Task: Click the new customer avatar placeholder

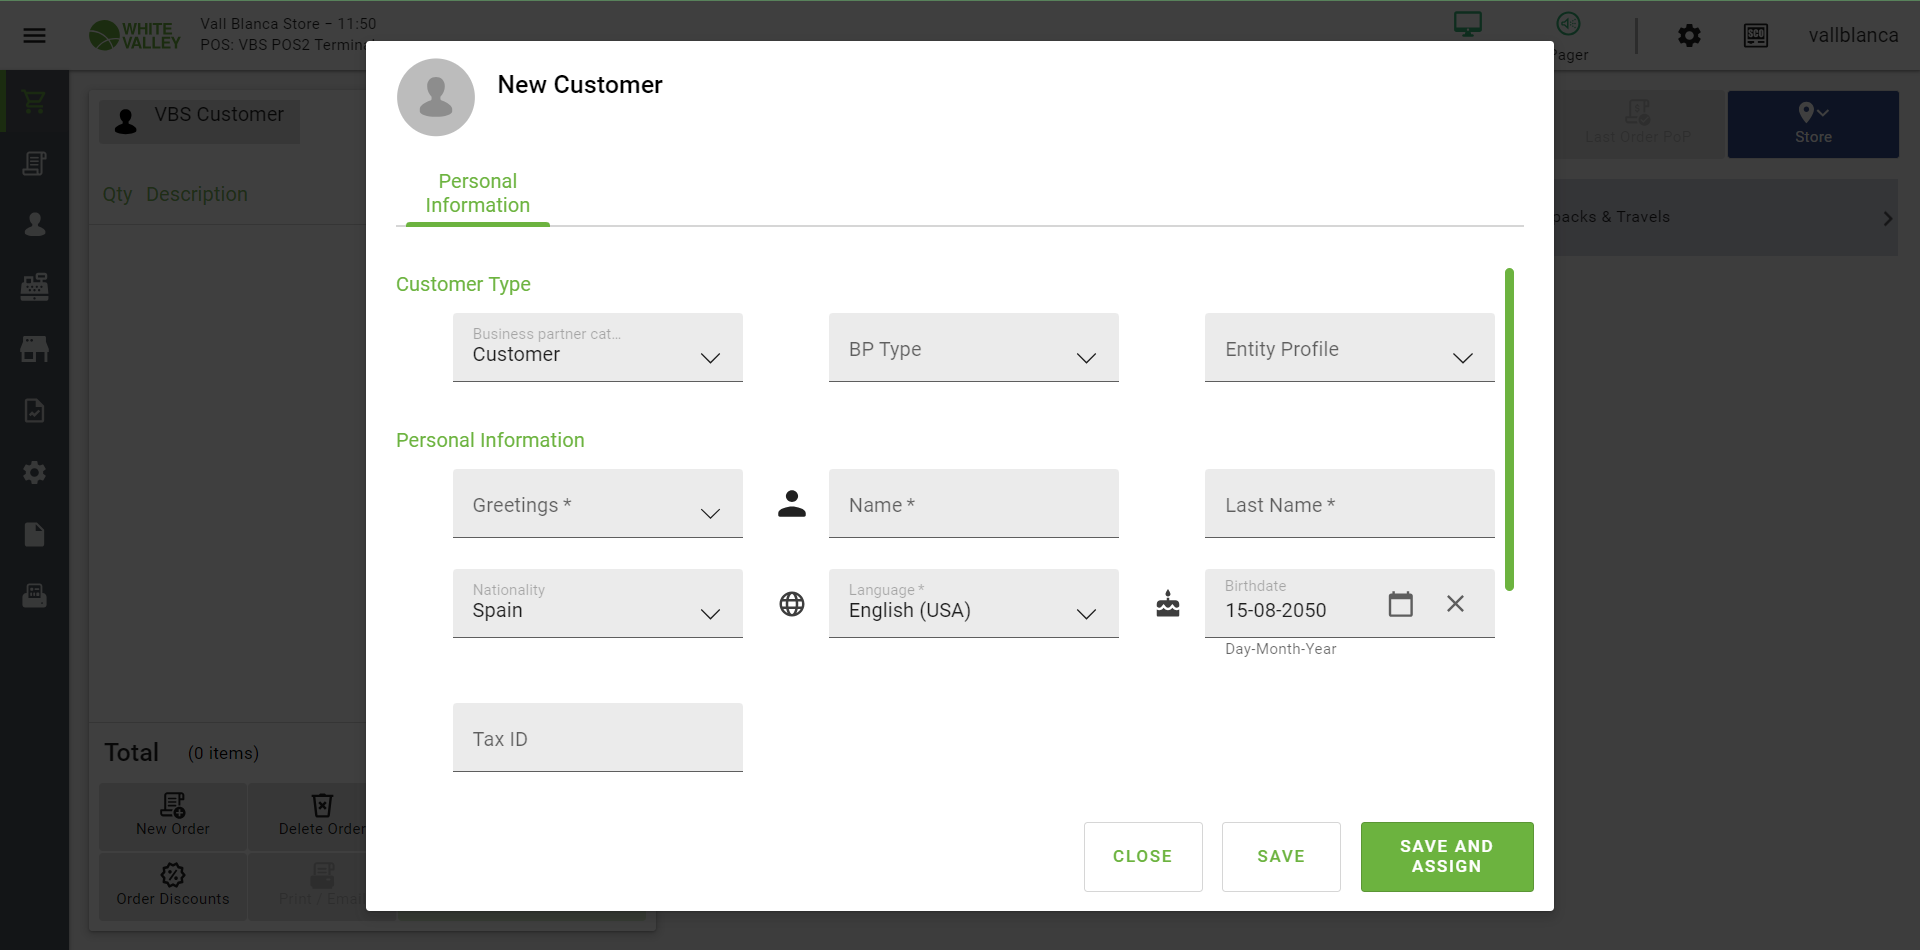Action: point(436,97)
